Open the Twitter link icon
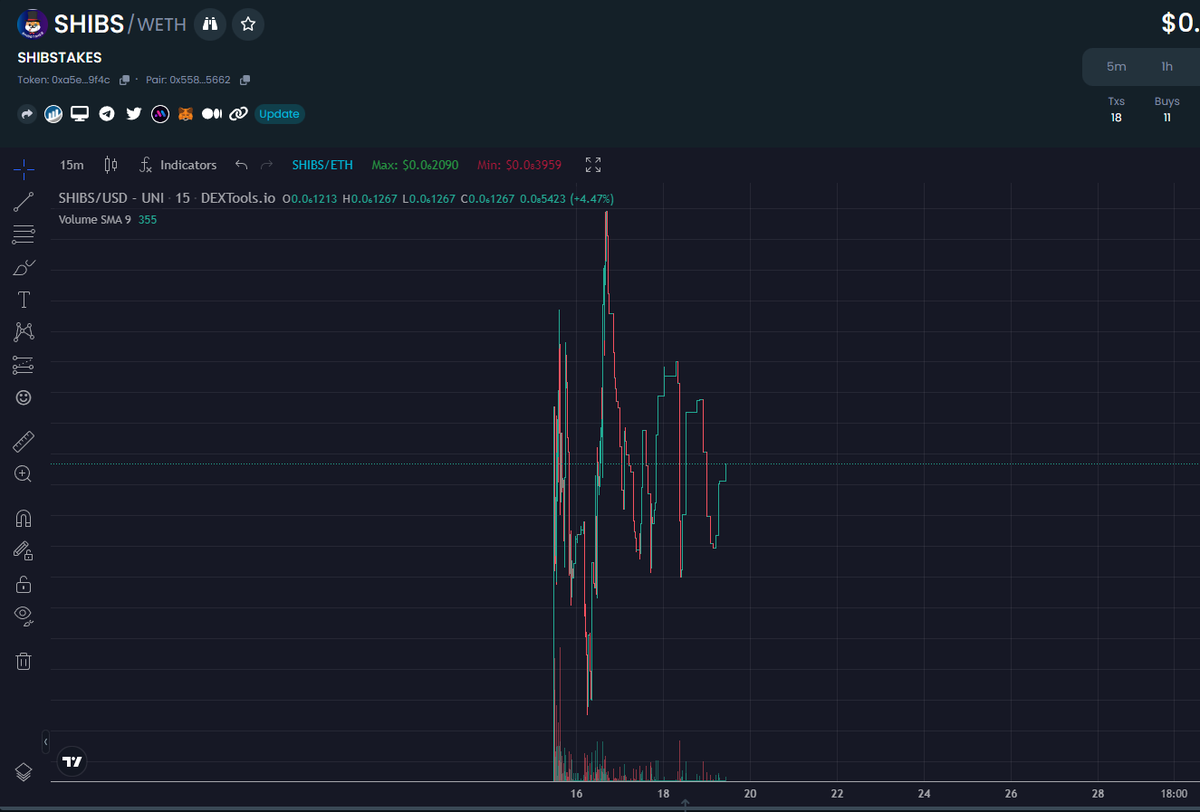 click(x=133, y=114)
